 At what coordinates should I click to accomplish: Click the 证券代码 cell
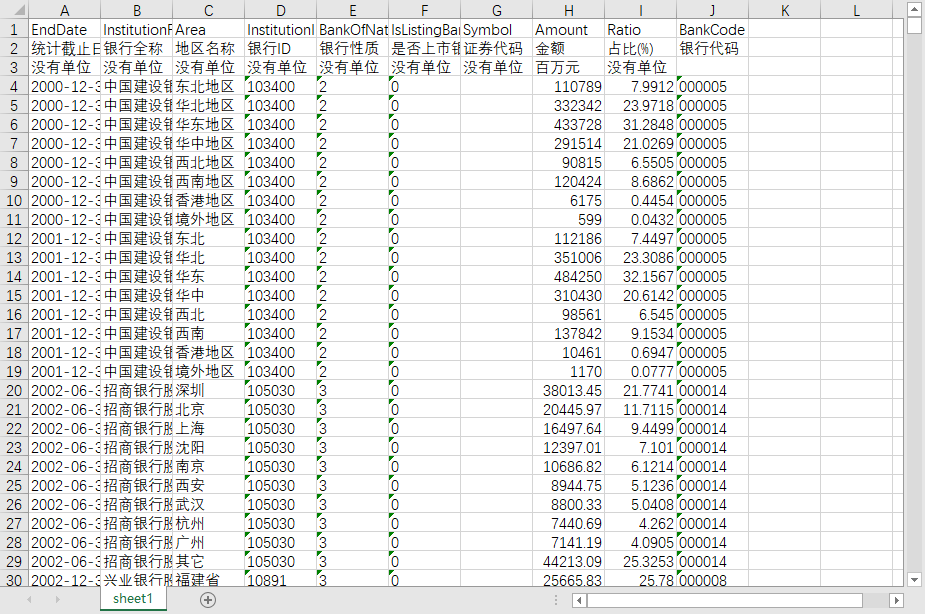coord(497,48)
